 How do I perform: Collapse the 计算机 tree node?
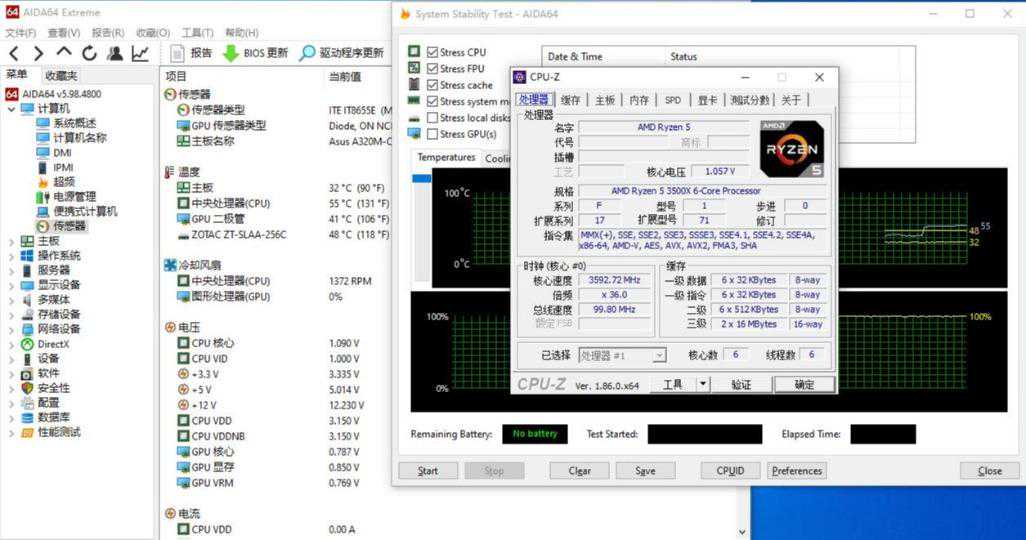[x=11, y=109]
